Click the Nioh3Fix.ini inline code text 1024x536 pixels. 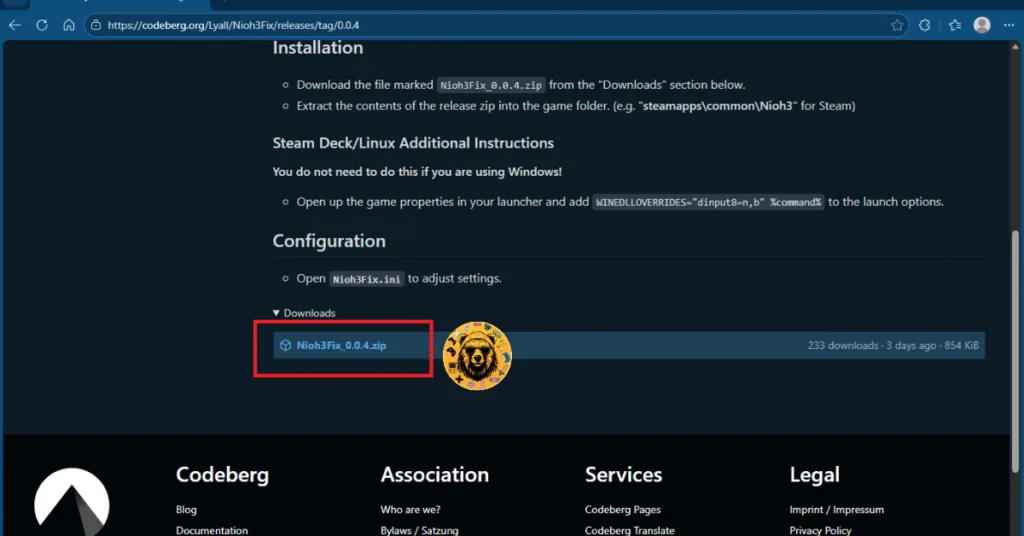click(x=366, y=279)
